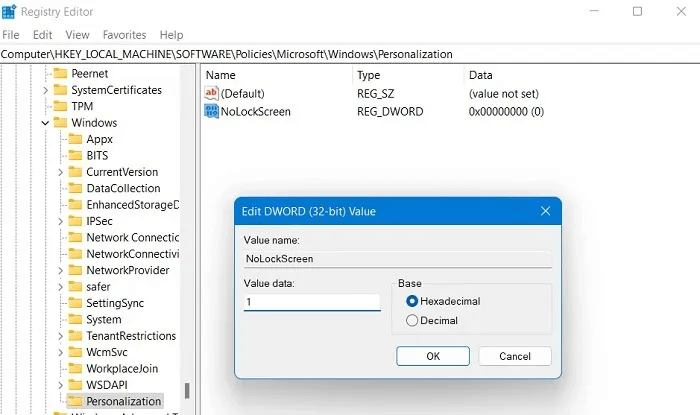Click the NoLockScreen DWORD value icon
This screenshot has height=415, width=700.
pyautogui.click(x=211, y=111)
